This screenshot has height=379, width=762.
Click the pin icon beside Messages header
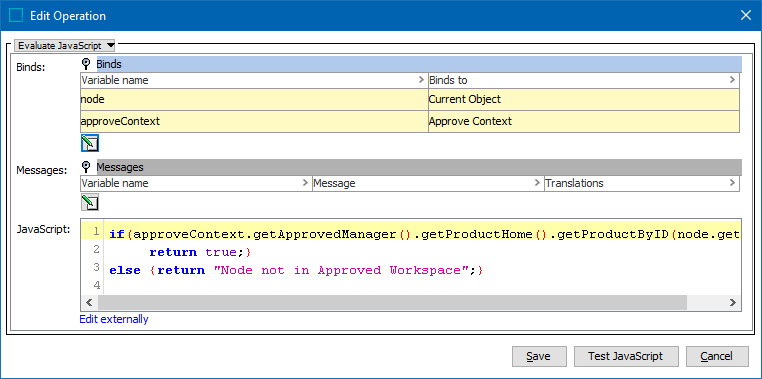pos(87,167)
